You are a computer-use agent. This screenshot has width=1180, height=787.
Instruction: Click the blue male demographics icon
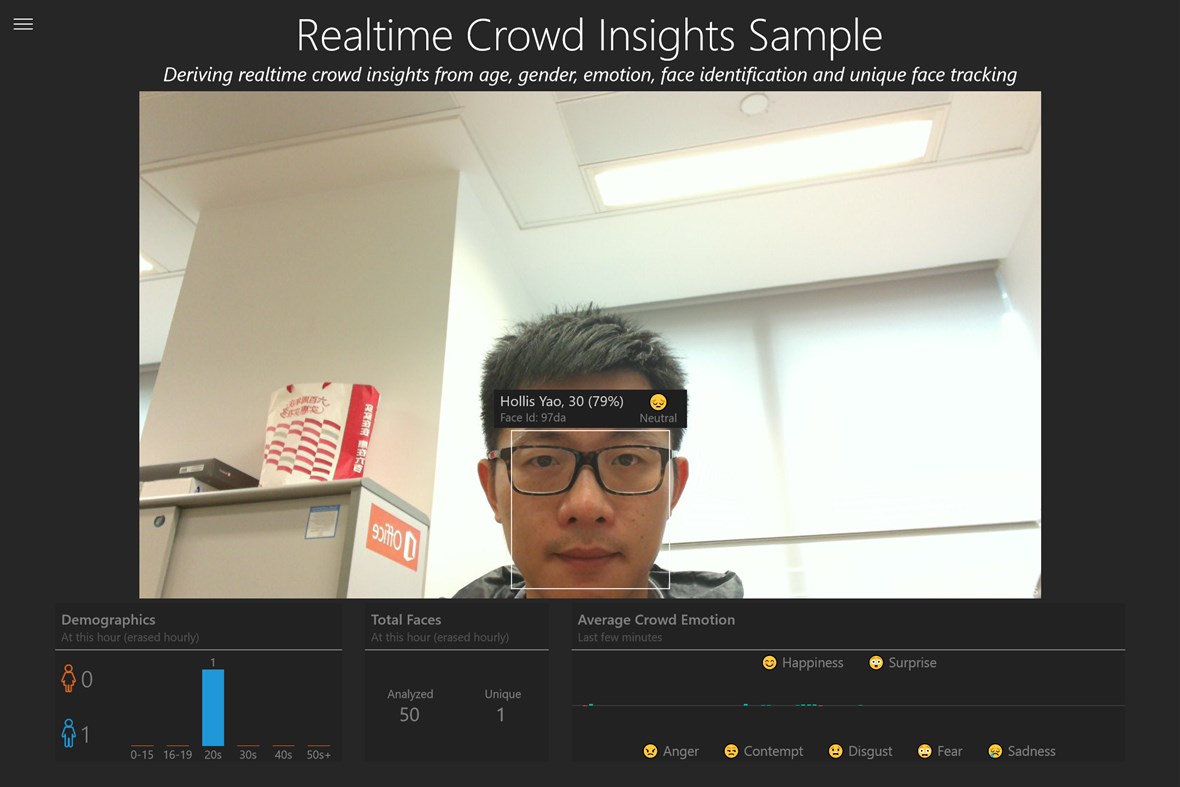point(71,730)
